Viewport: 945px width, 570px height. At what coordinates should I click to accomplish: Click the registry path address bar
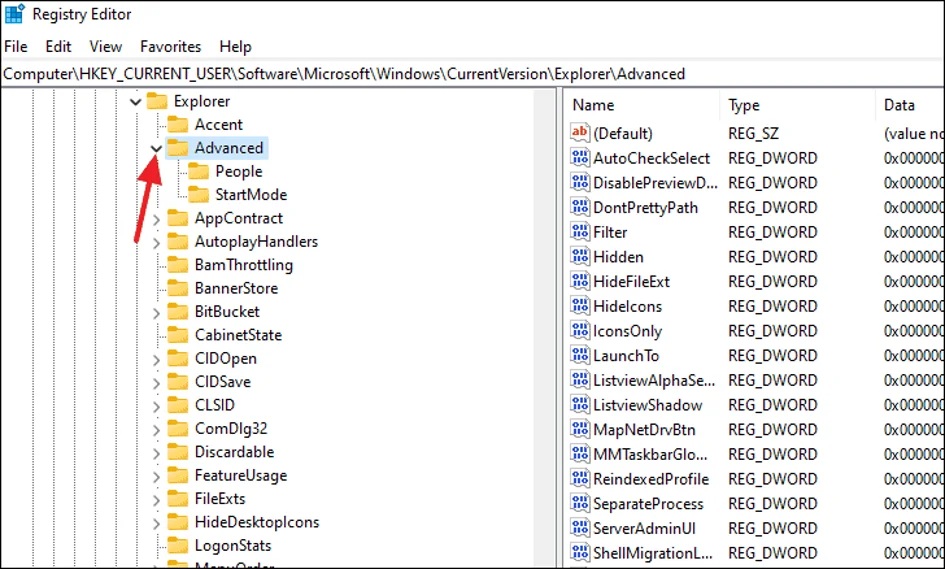pos(472,74)
